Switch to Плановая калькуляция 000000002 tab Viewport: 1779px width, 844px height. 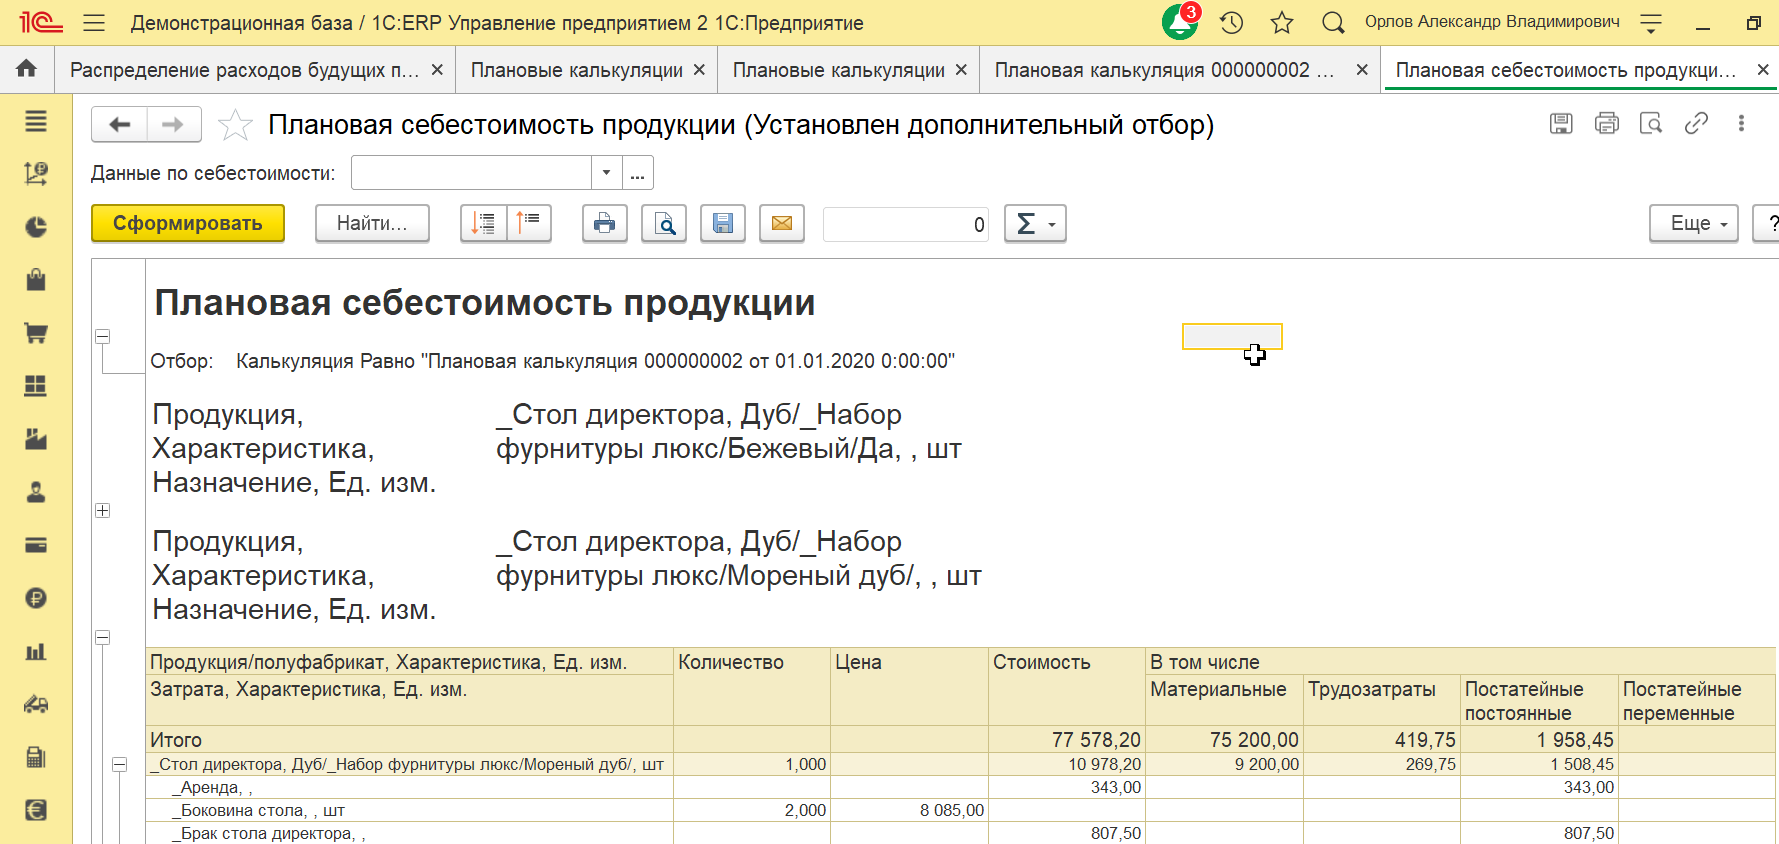click(1164, 70)
